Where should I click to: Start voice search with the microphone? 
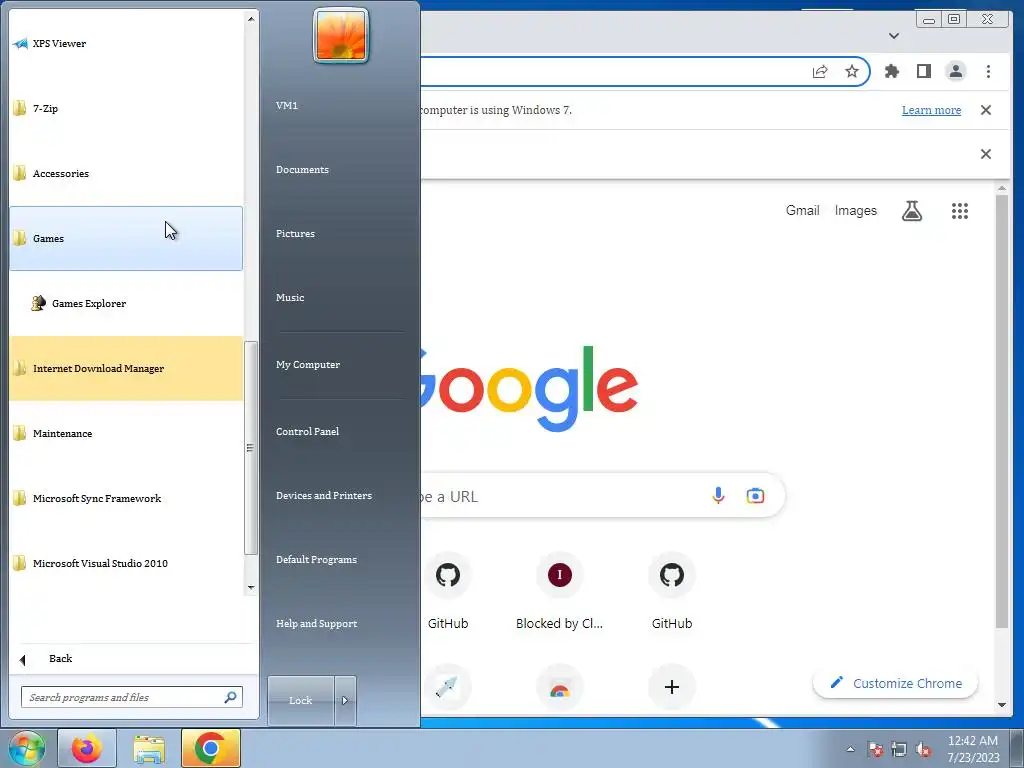pos(718,496)
